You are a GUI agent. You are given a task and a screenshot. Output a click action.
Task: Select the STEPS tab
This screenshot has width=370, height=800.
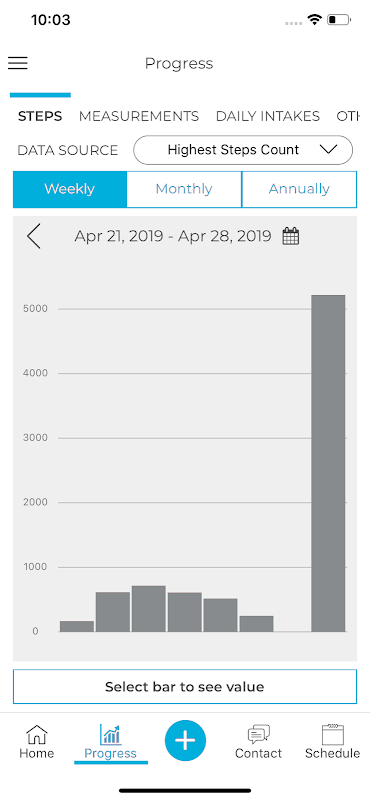pos(40,116)
